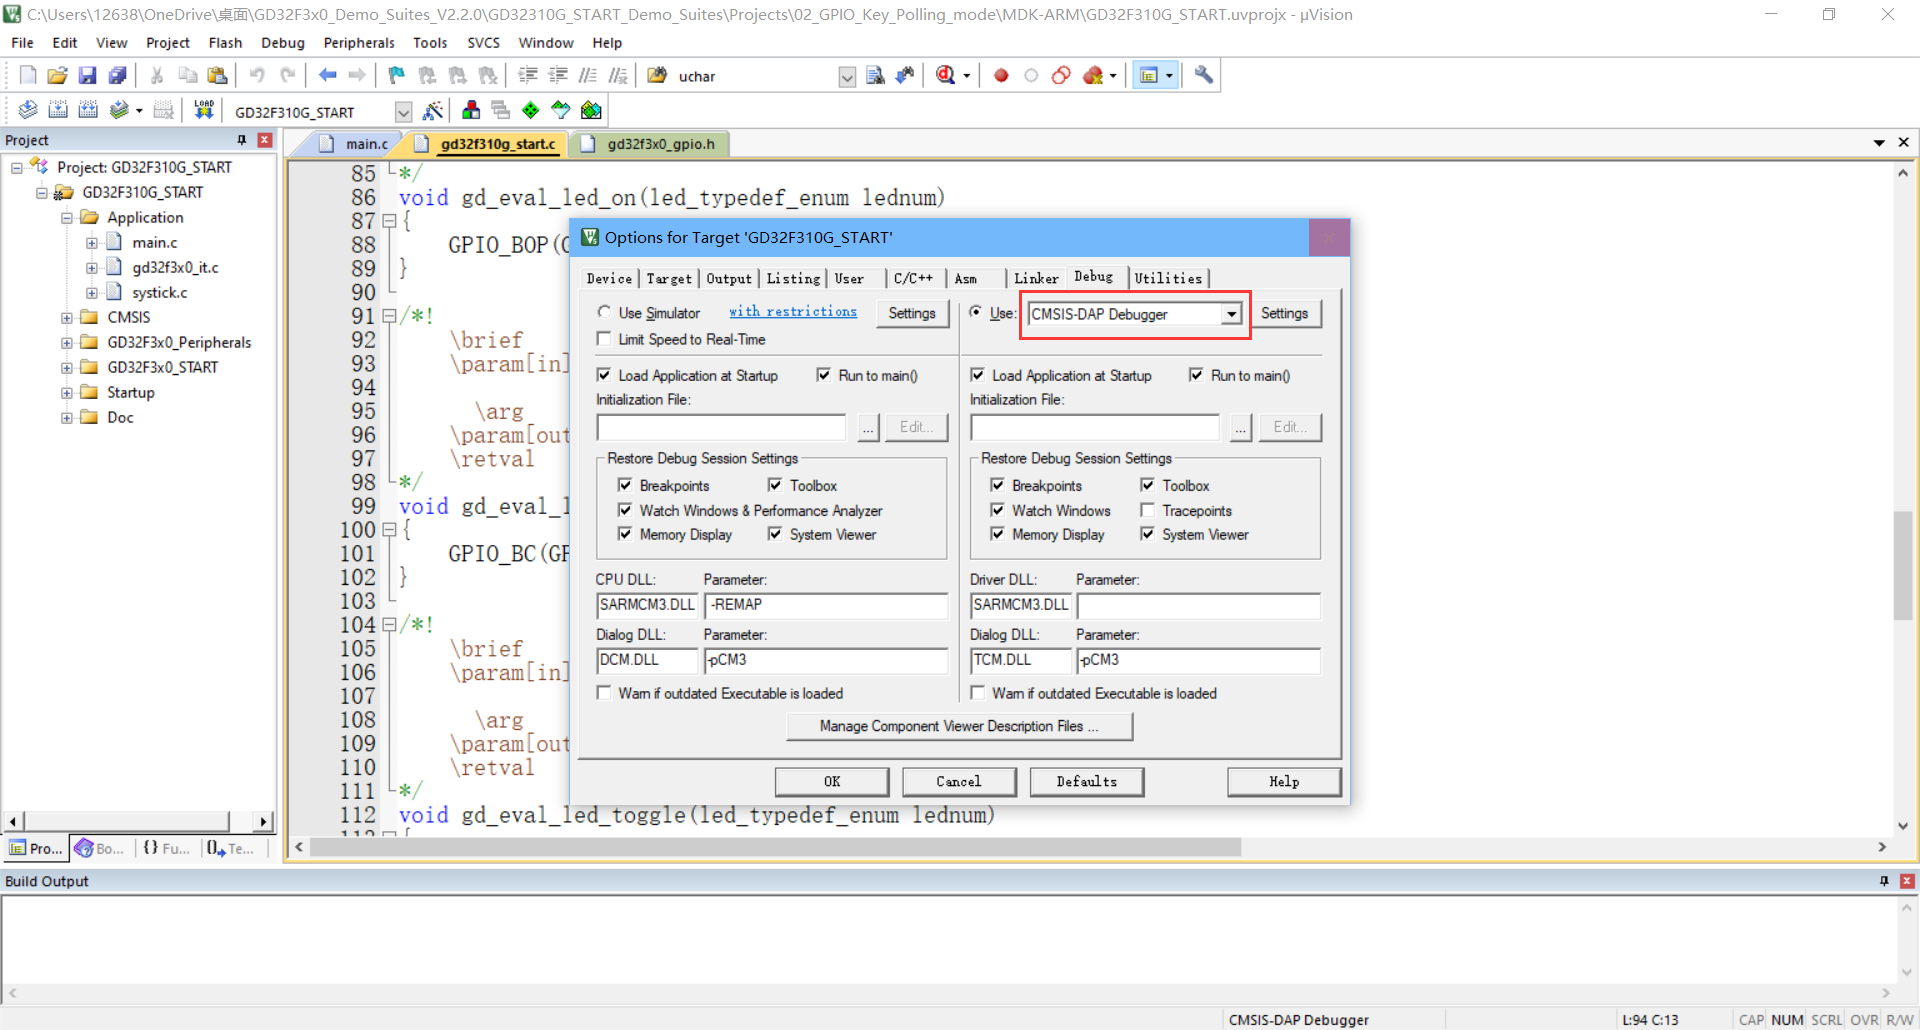Click the Save All icon
The image size is (1920, 1030).
[118, 75]
